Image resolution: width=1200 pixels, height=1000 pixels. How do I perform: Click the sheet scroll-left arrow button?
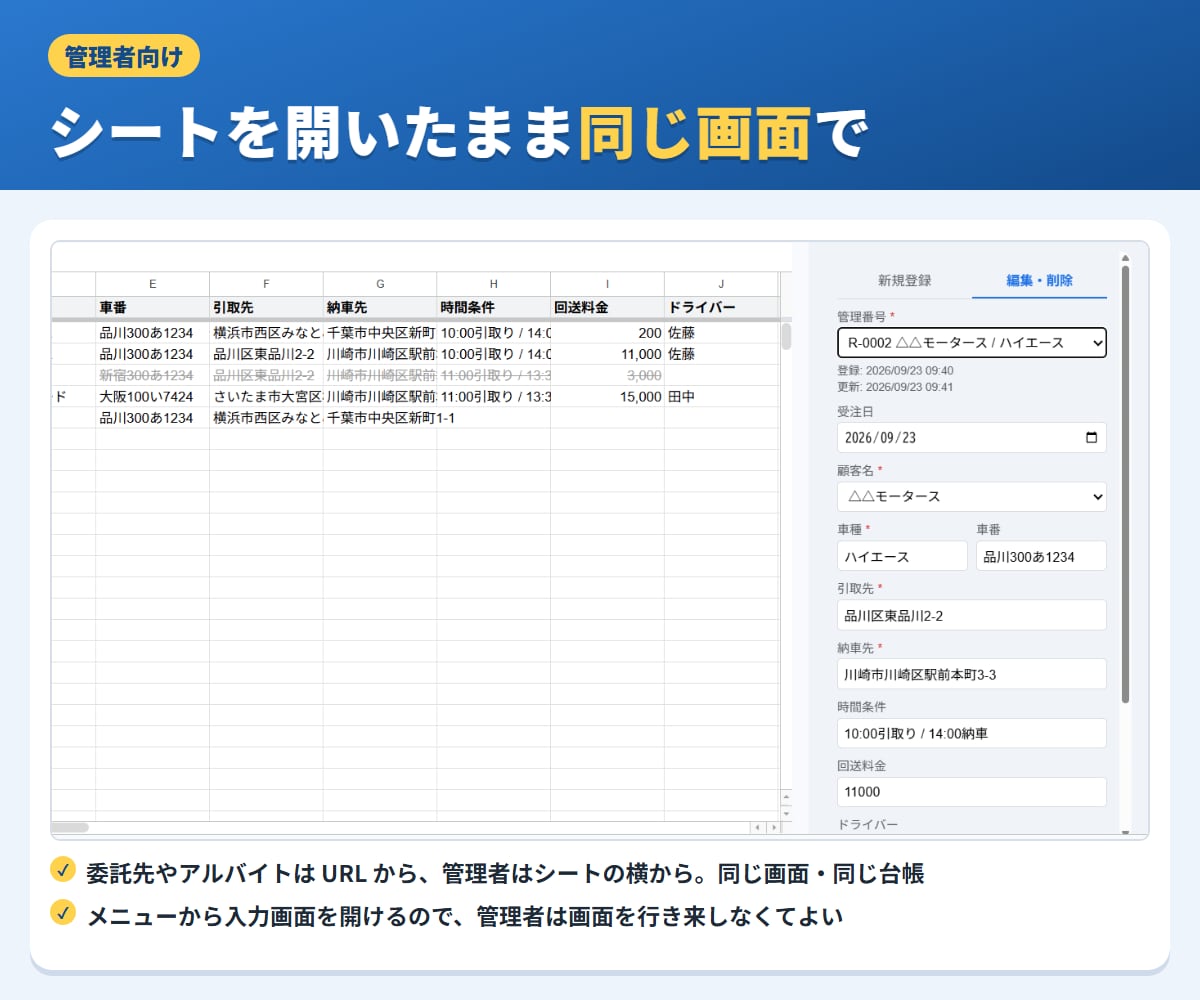click(x=757, y=828)
